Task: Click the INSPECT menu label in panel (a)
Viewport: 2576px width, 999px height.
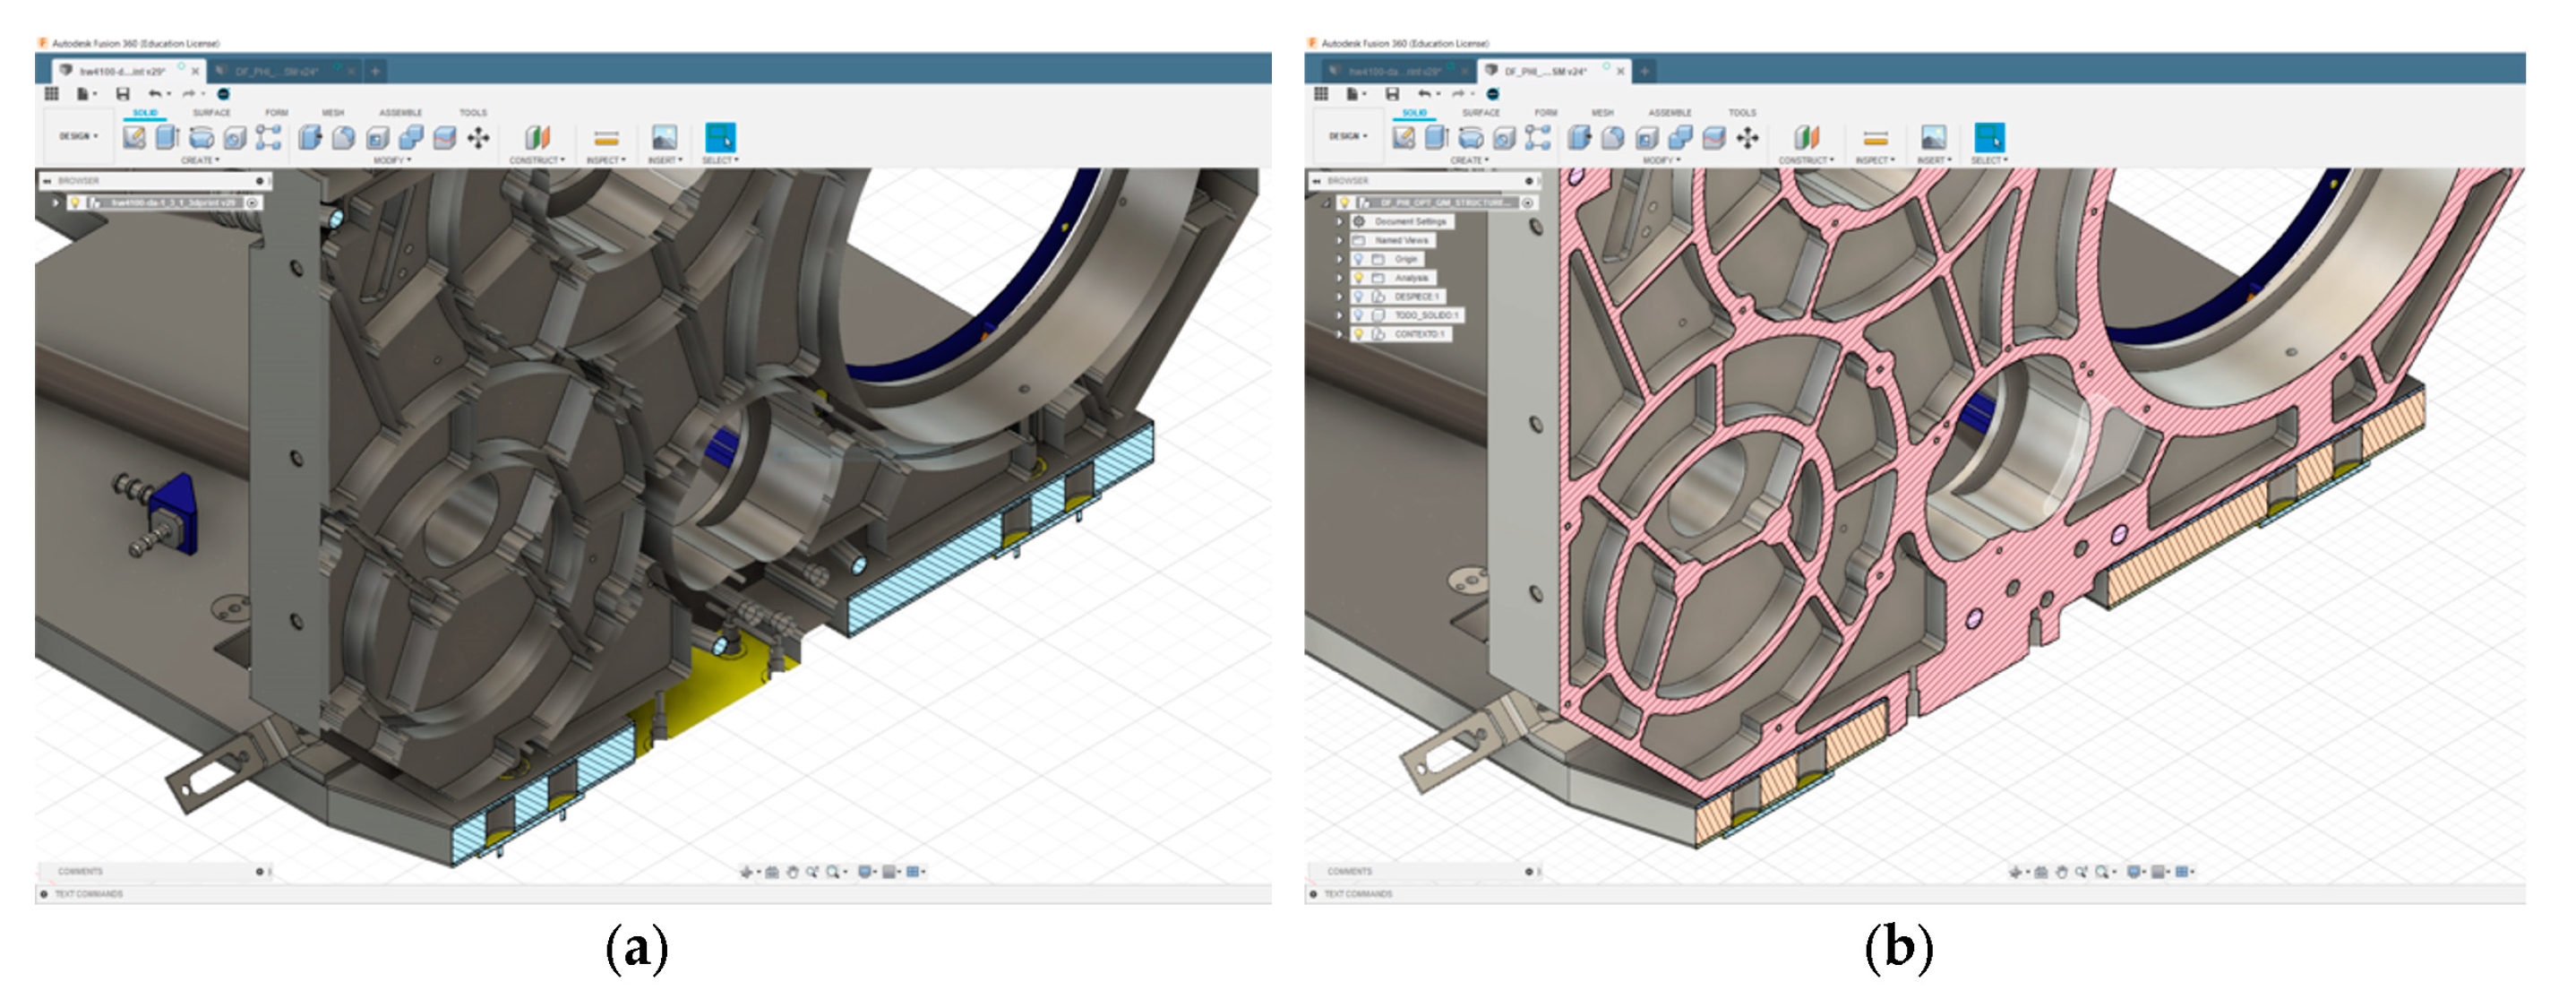Action: [x=605, y=160]
